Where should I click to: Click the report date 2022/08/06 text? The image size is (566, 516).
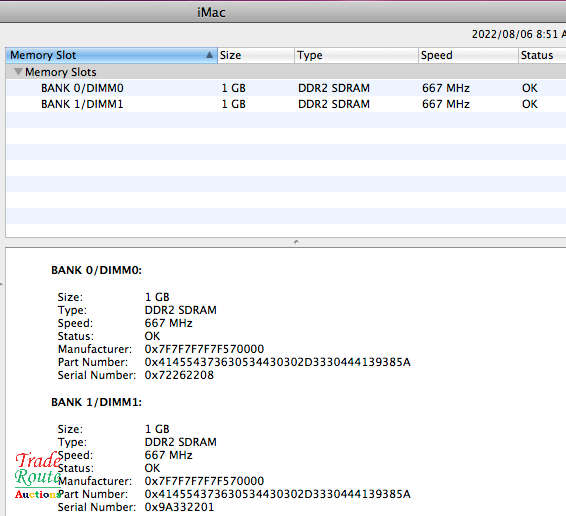point(502,34)
